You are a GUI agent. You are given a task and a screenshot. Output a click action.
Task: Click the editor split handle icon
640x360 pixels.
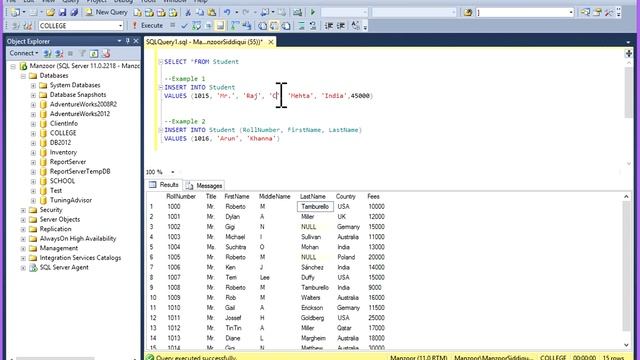628,53
